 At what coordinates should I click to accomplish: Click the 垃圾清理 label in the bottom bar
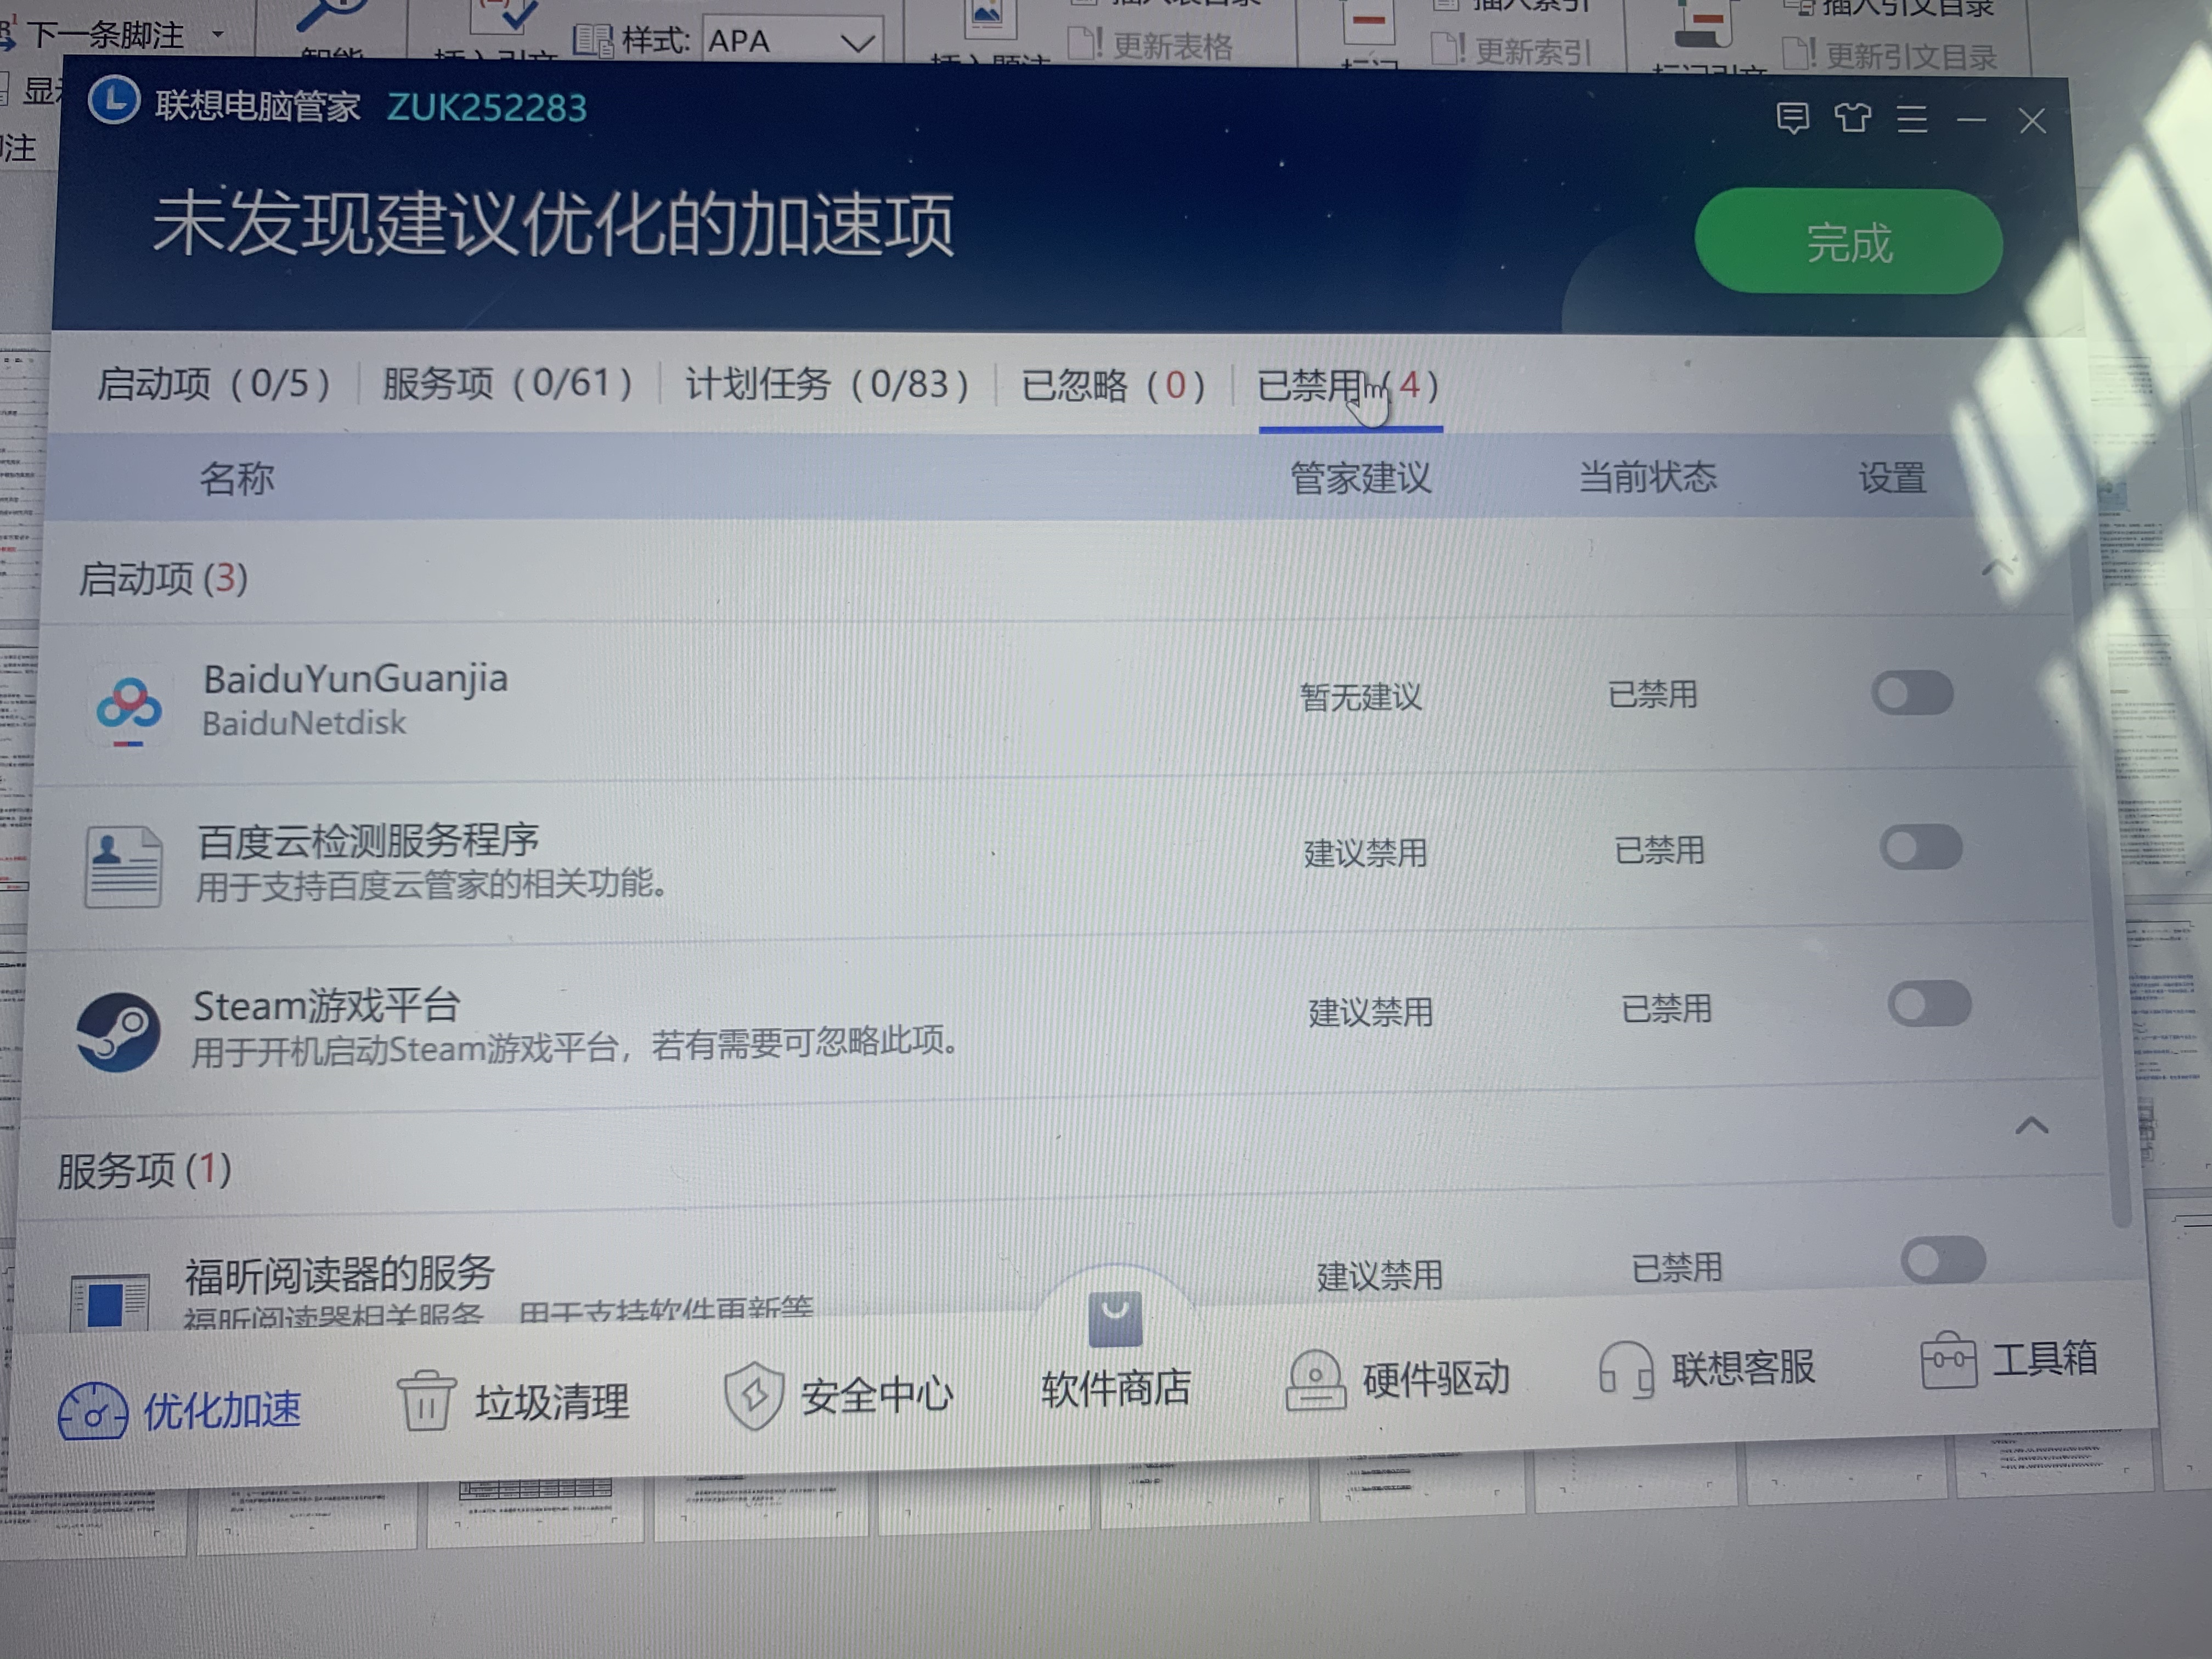tap(552, 1402)
